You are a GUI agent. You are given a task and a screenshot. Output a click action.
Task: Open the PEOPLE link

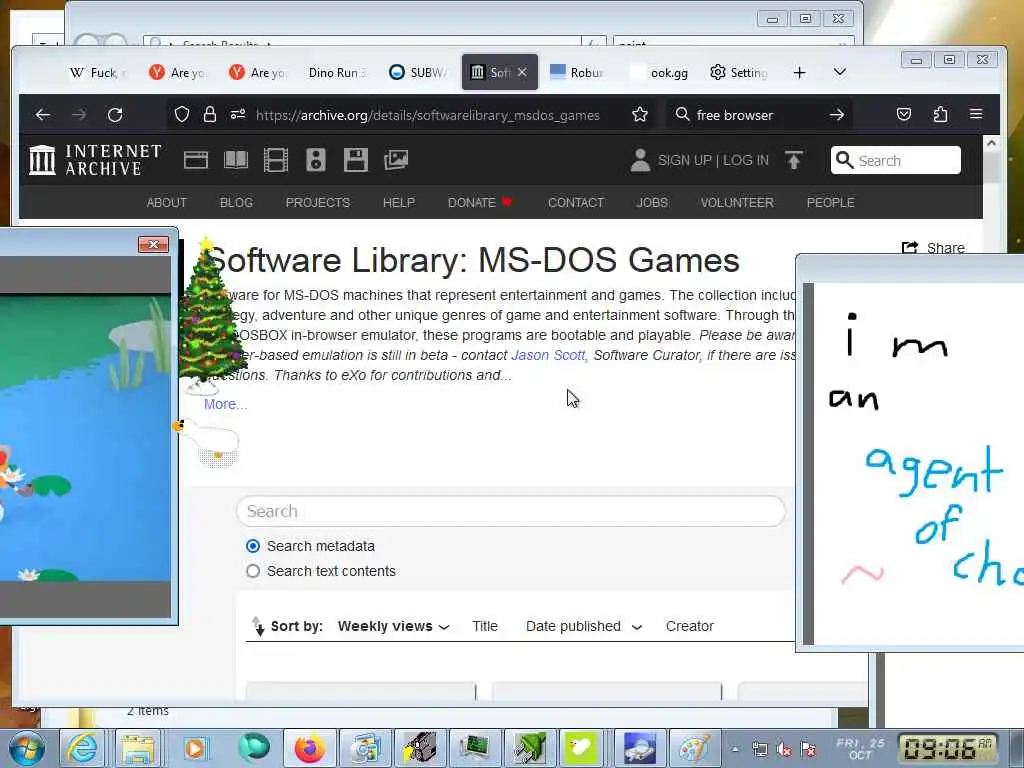pyautogui.click(x=831, y=202)
